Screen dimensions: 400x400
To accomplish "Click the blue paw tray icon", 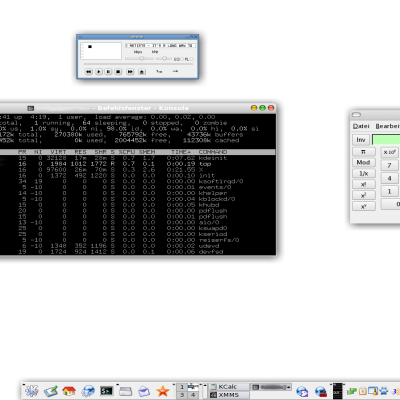I will [383, 391].
